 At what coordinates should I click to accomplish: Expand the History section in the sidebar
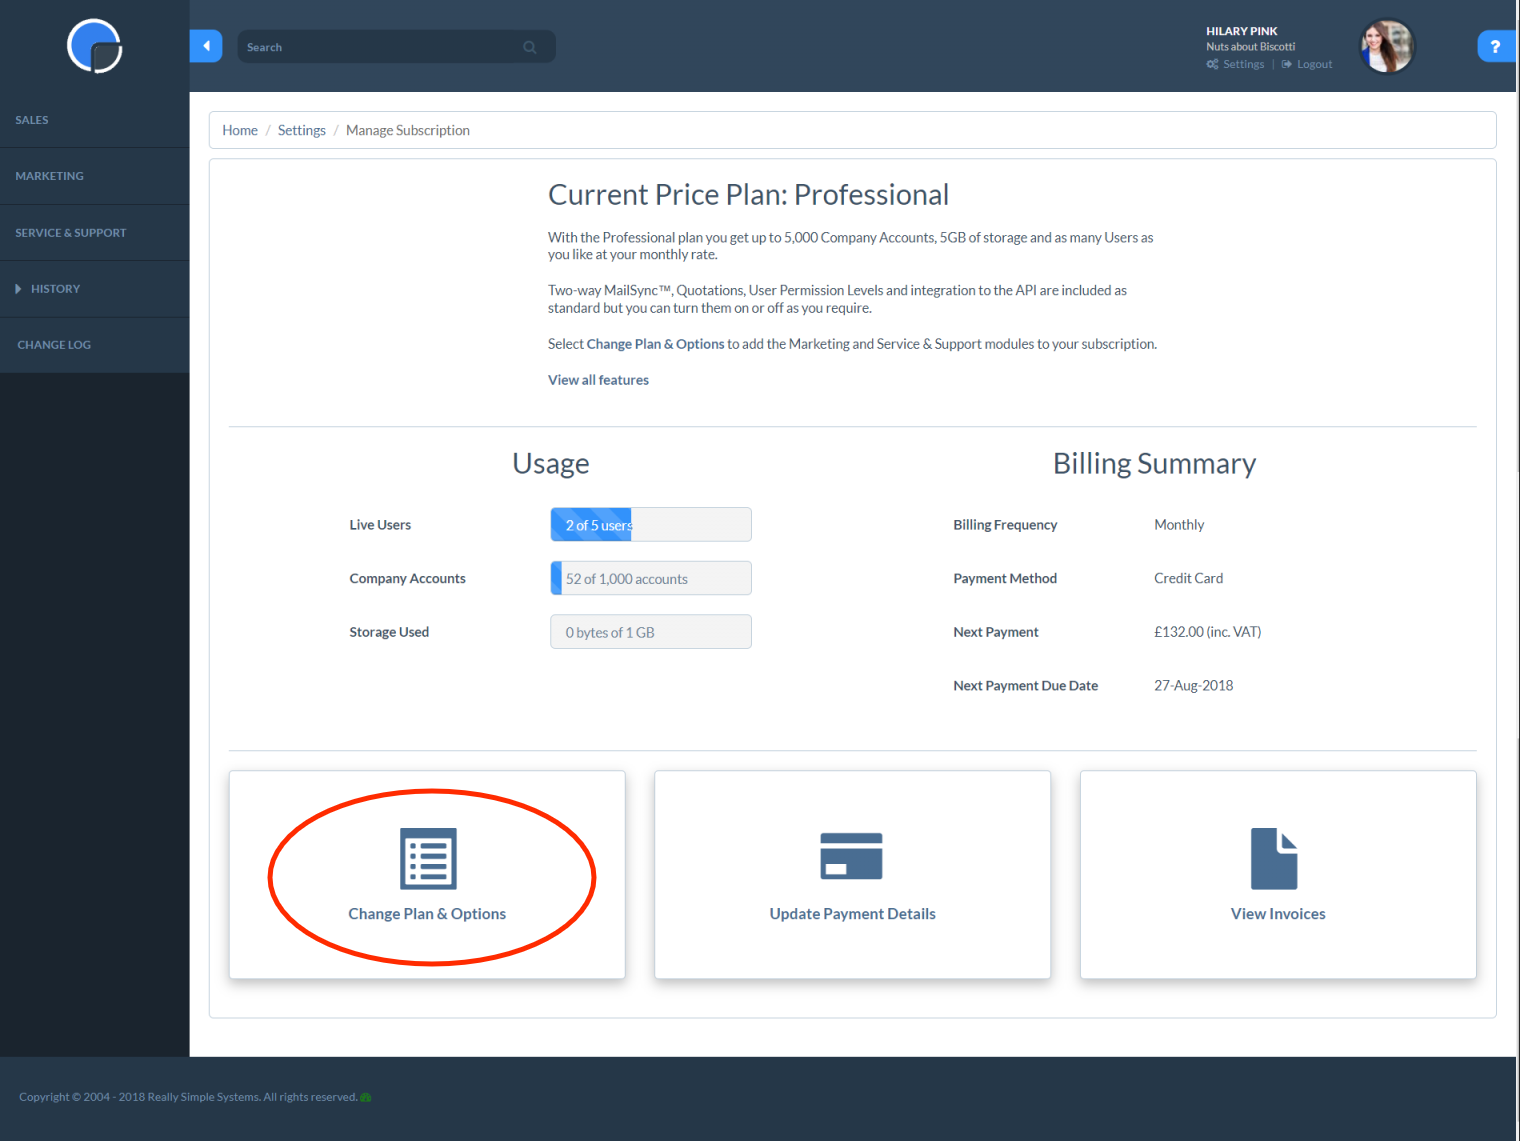coord(55,288)
